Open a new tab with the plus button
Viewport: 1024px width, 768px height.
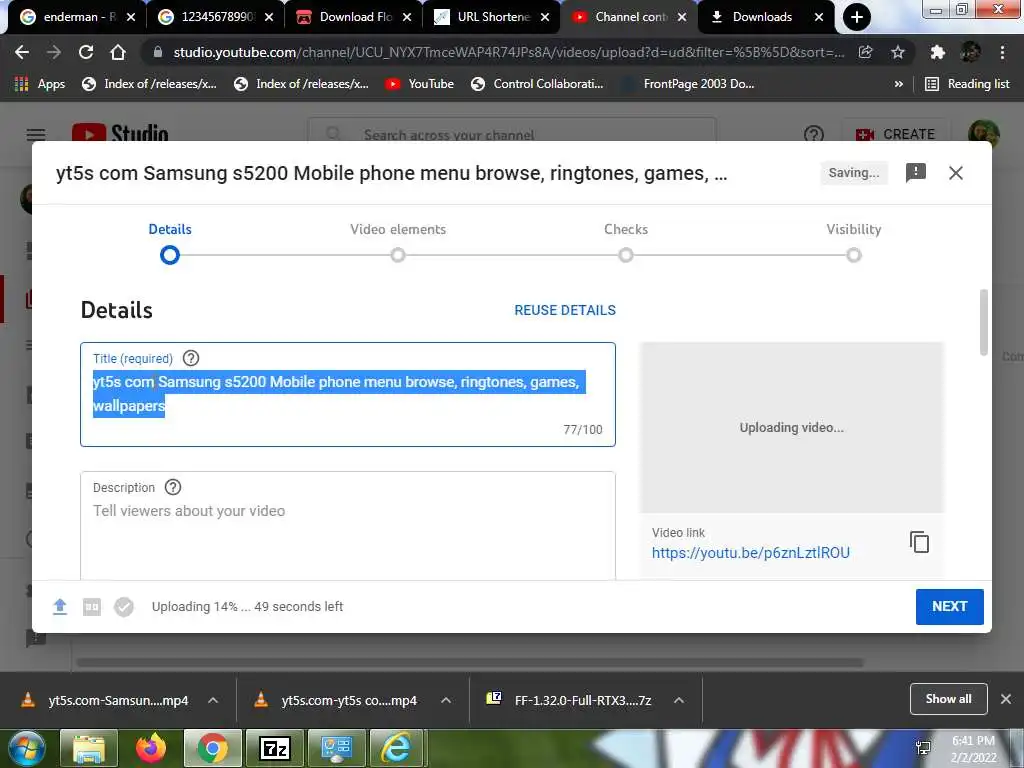856,17
